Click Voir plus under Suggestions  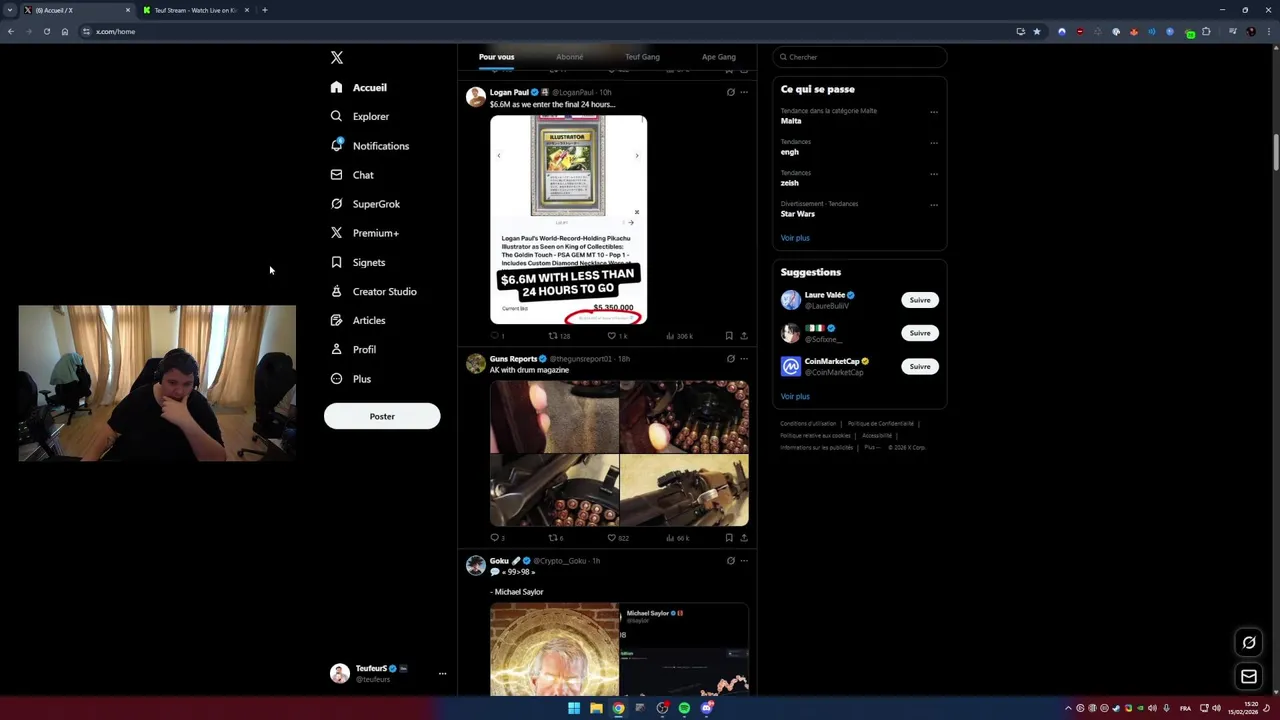click(x=795, y=397)
